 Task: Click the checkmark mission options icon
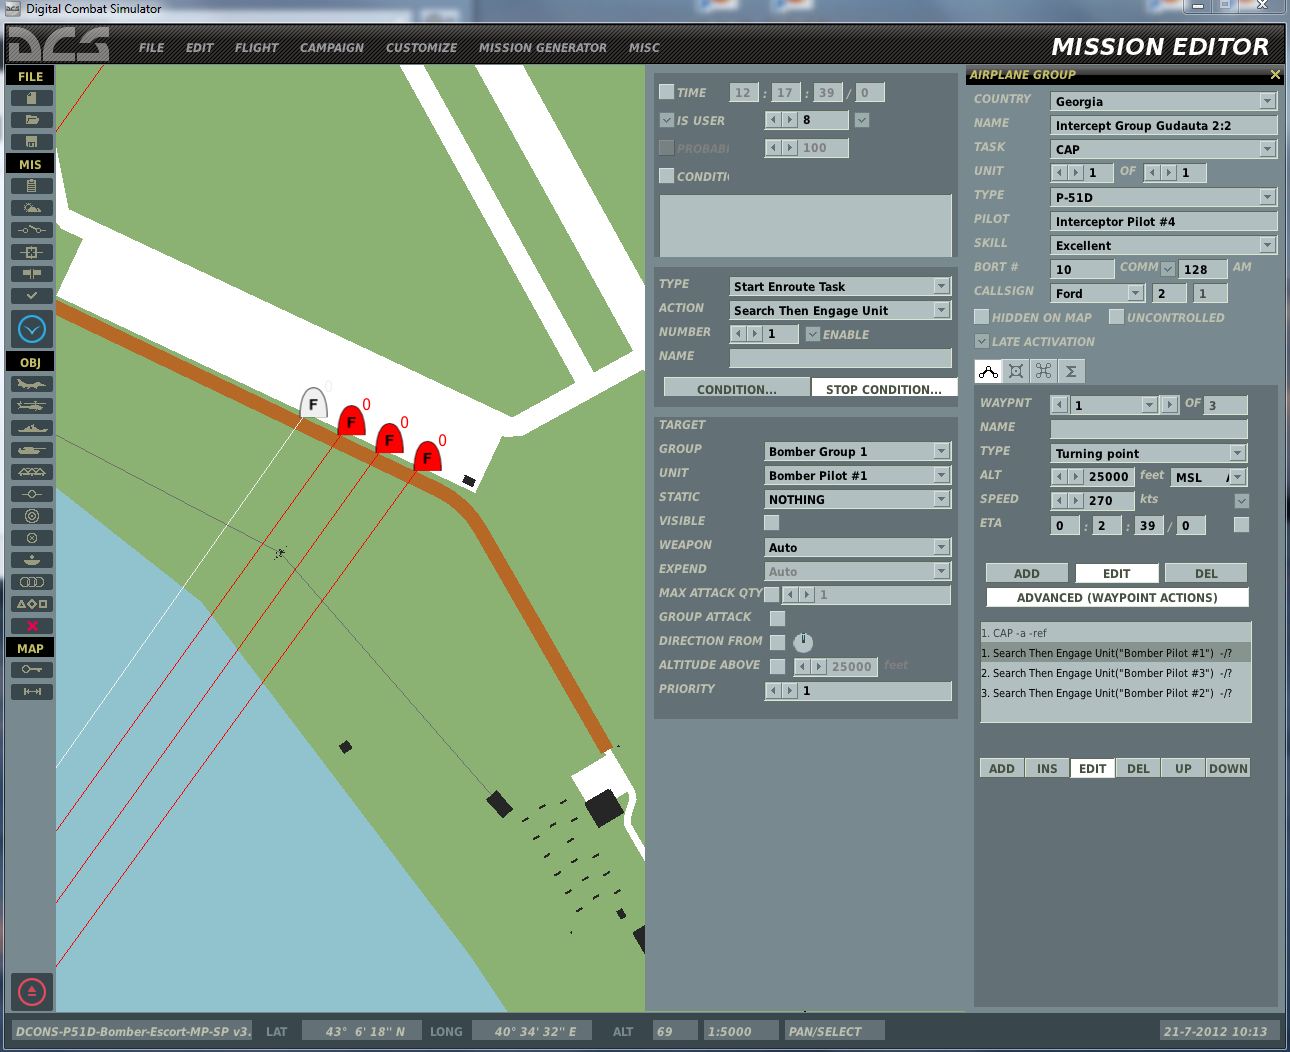coord(31,296)
